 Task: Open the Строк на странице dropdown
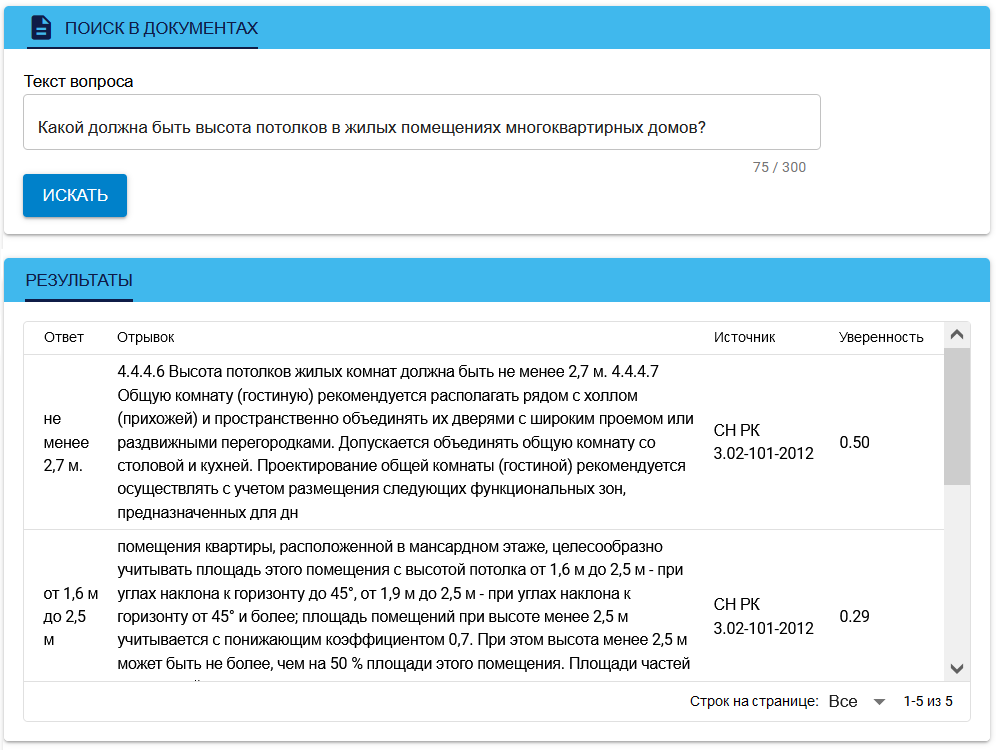point(857,701)
